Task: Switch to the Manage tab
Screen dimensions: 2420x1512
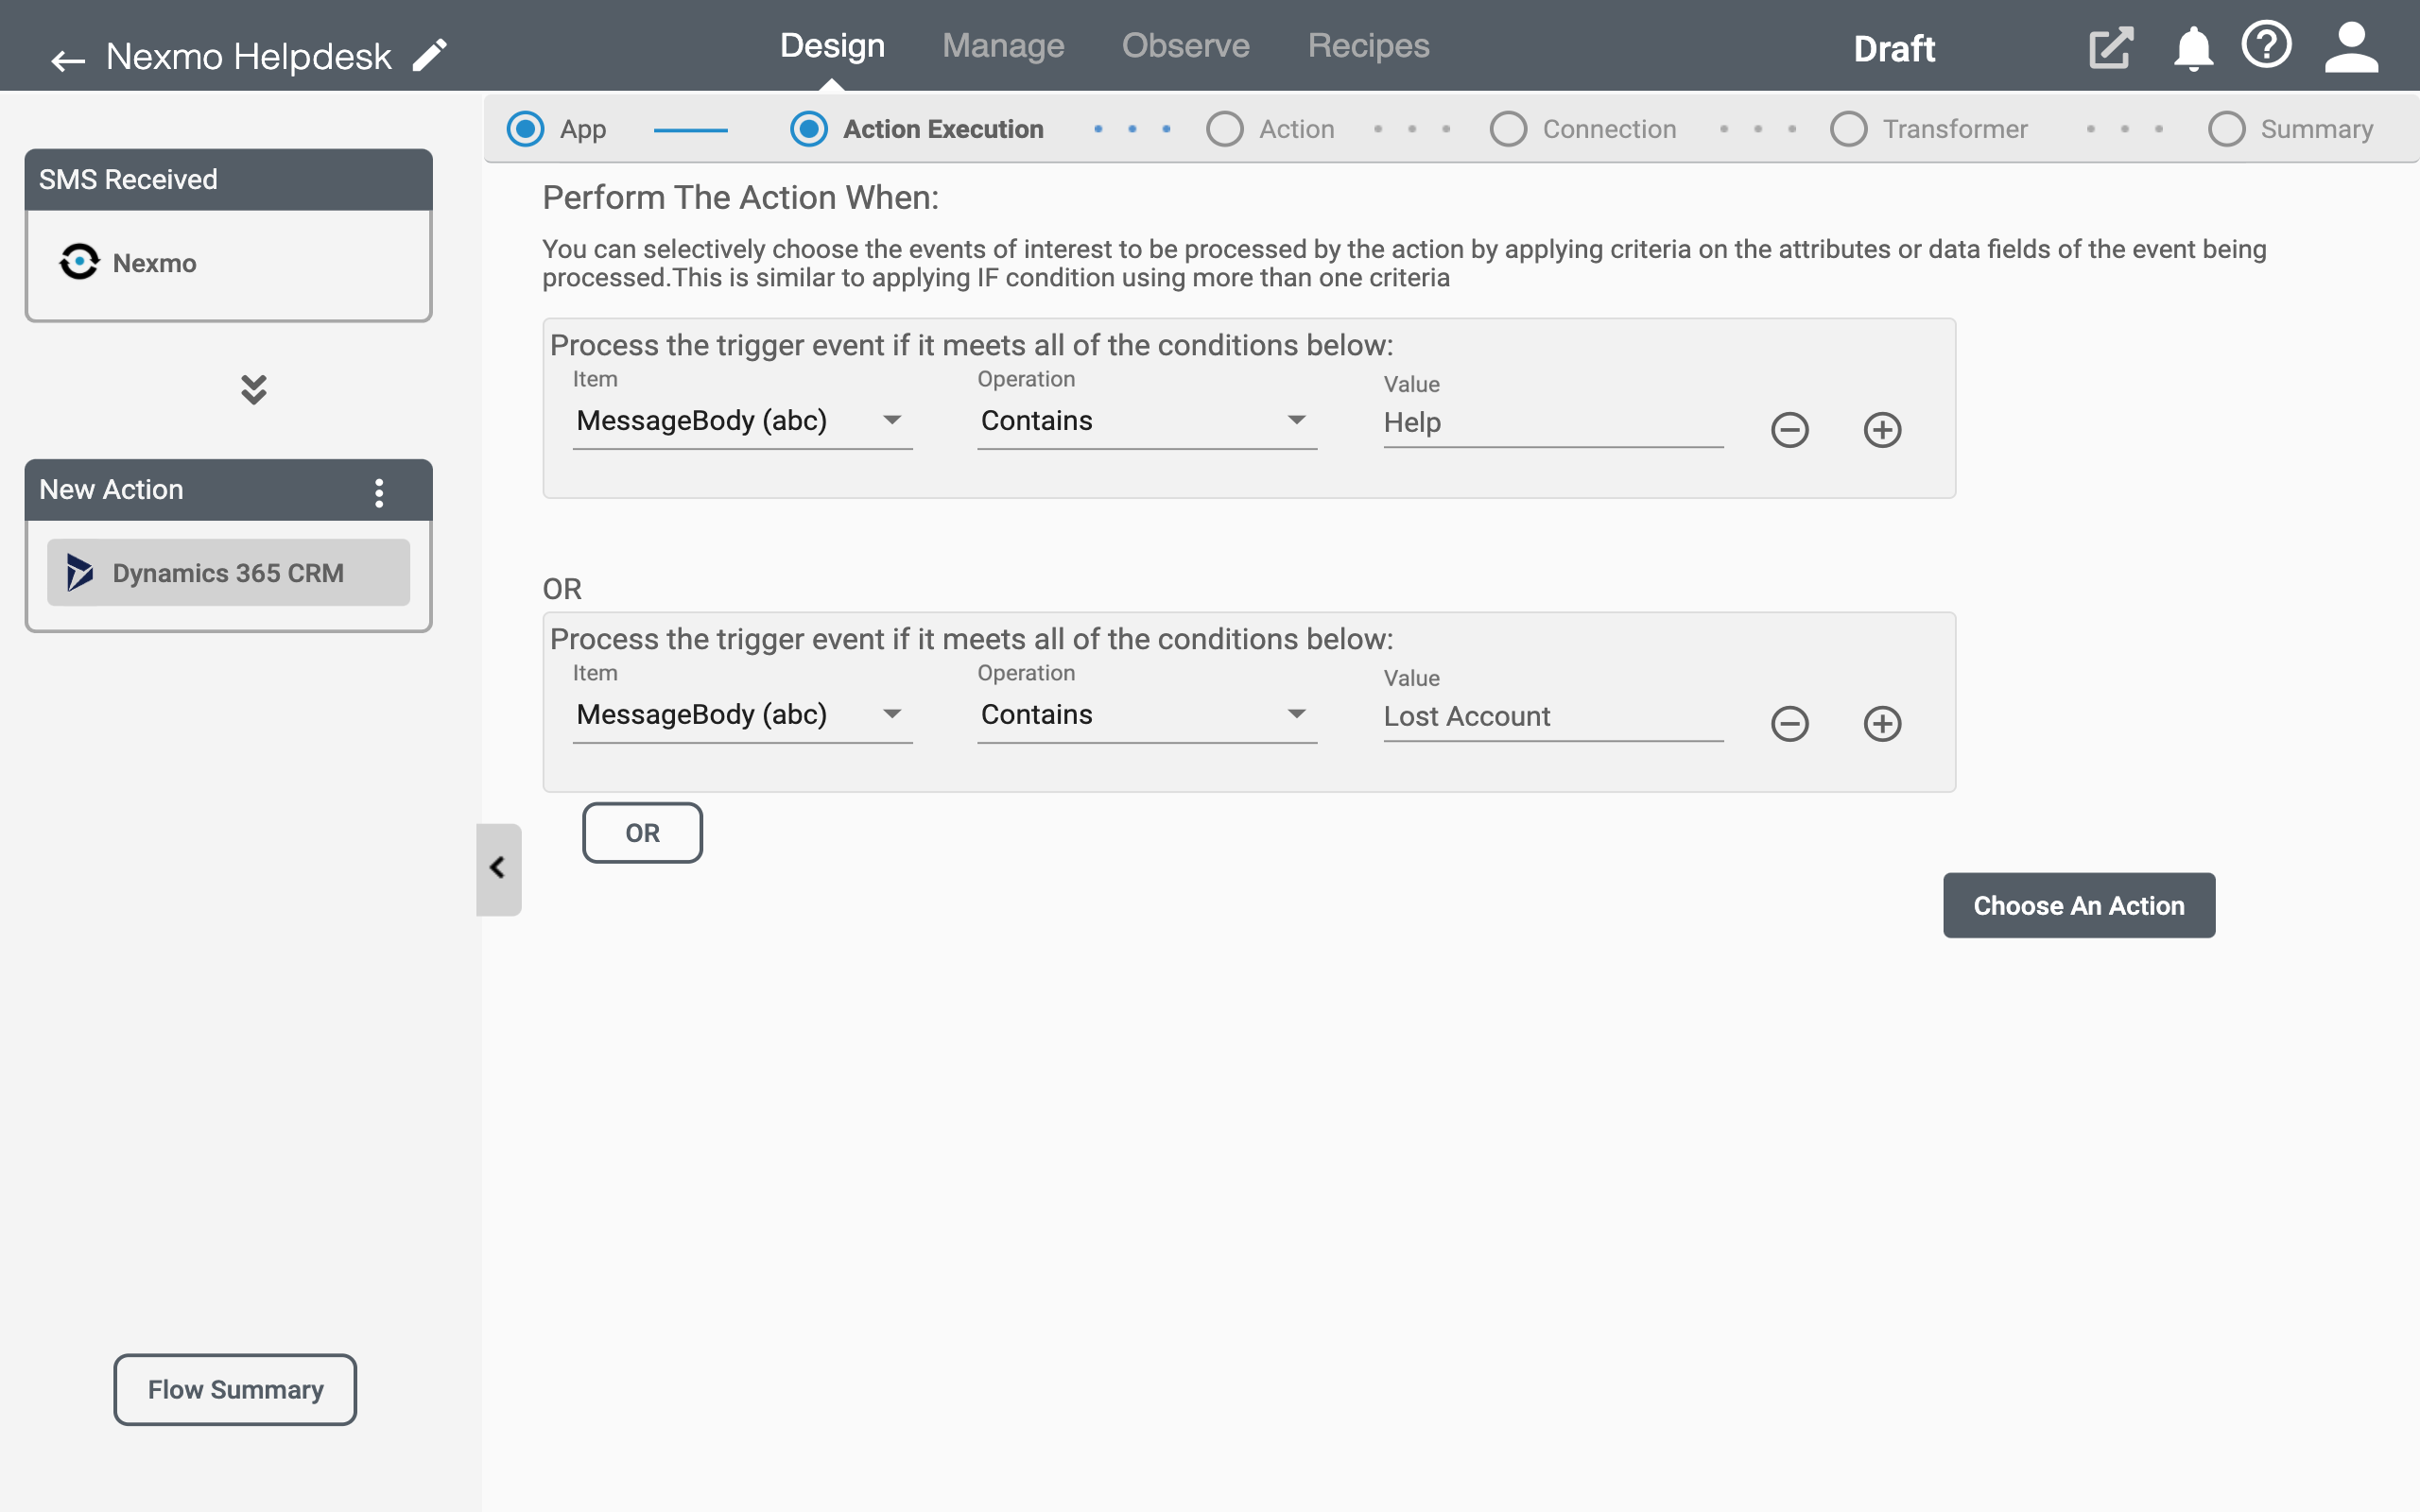Action: coord(1003,46)
